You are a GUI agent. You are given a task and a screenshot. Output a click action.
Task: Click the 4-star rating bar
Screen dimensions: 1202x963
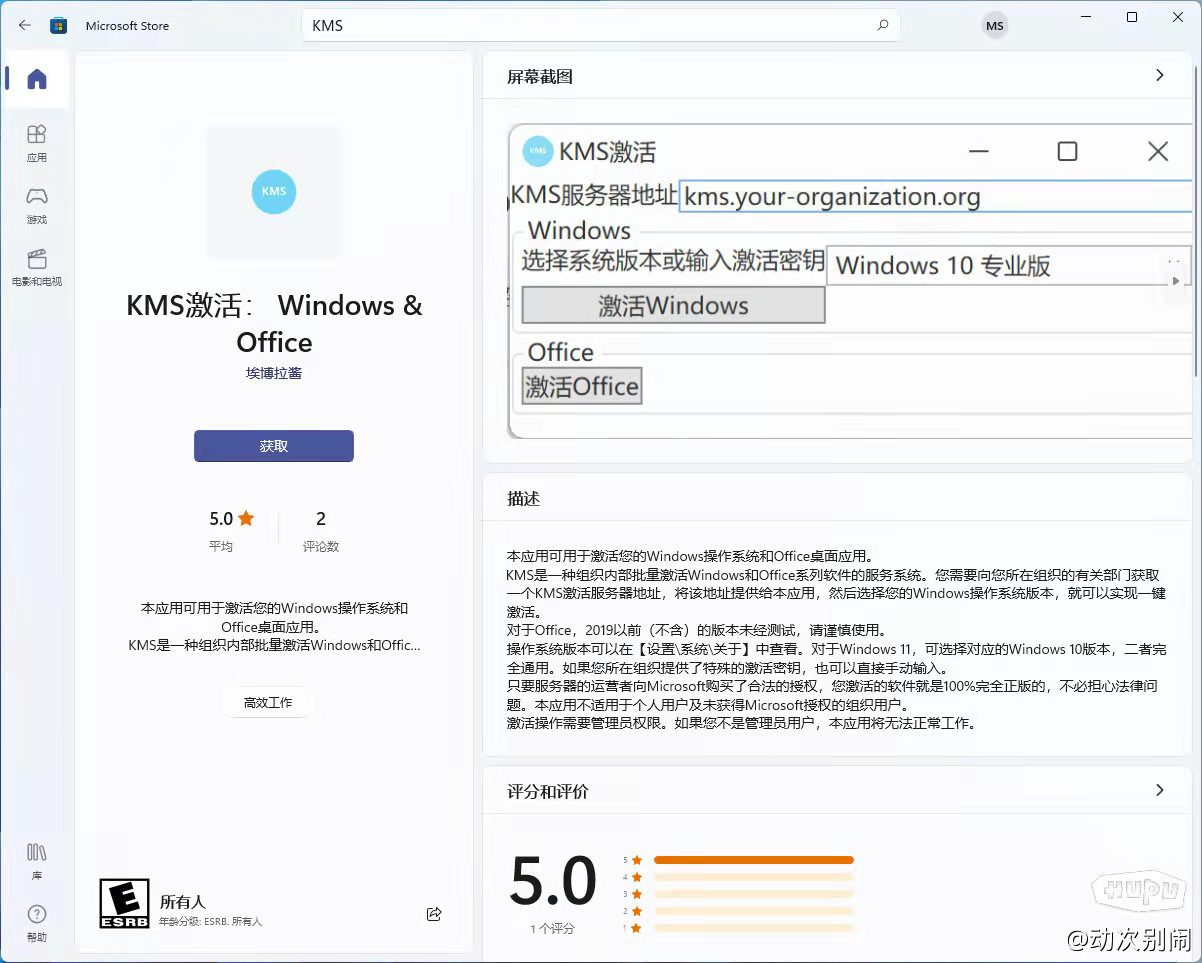(754, 877)
